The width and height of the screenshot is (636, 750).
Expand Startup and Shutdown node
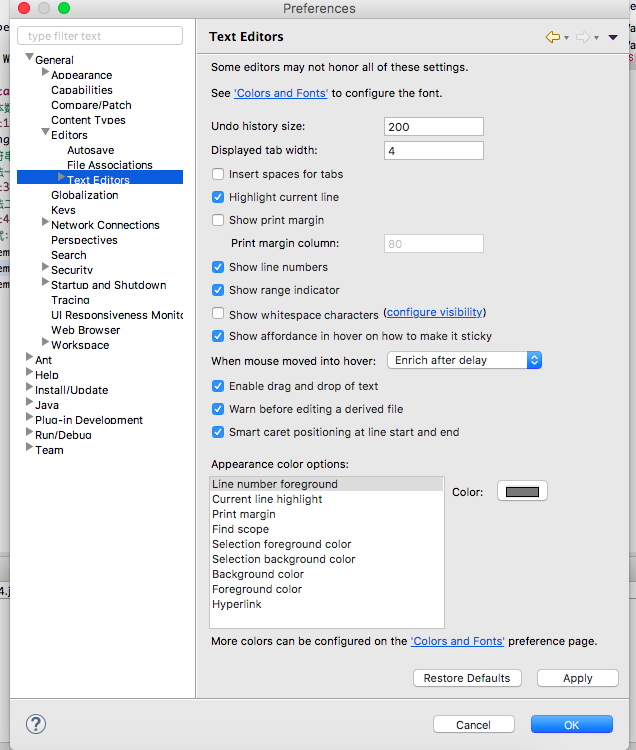tap(45, 282)
